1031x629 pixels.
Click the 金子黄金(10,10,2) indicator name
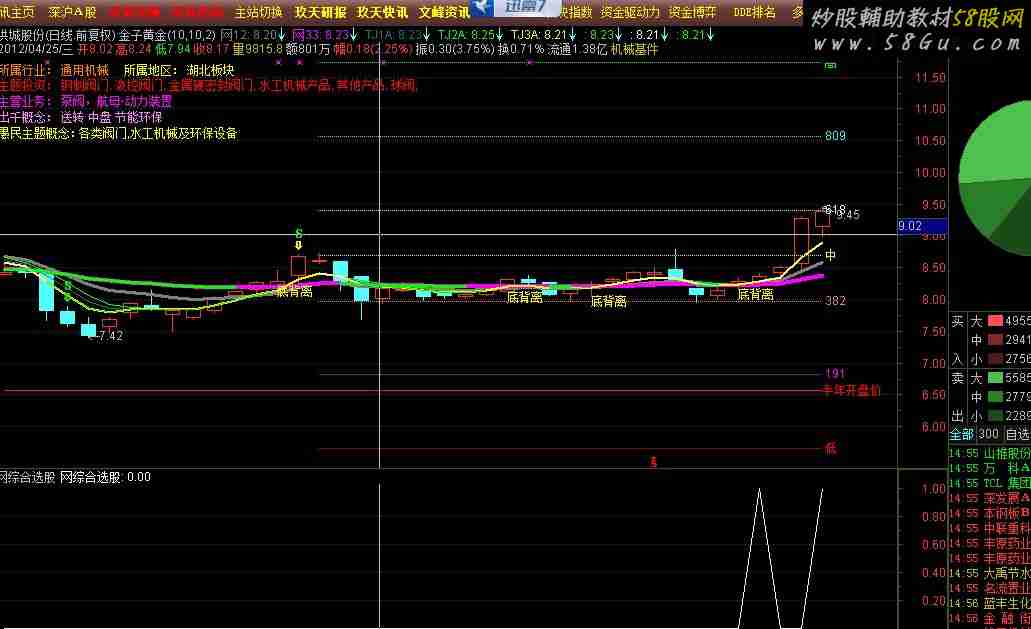(x=167, y=34)
